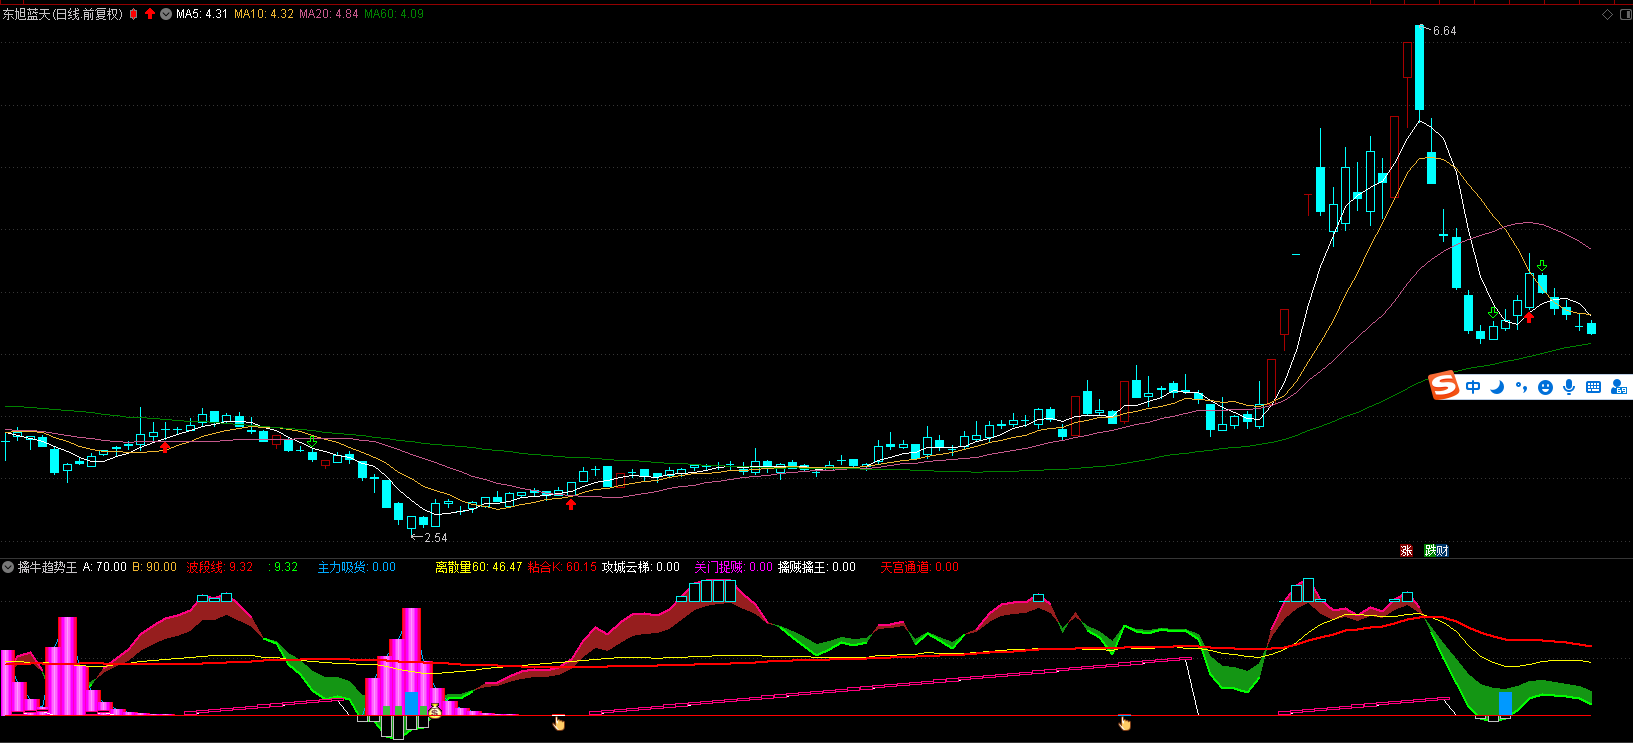The height and width of the screenshot is (743, 1633).
Task: Click the red candlestick icon beside stock name
Action: pos(134,14)
